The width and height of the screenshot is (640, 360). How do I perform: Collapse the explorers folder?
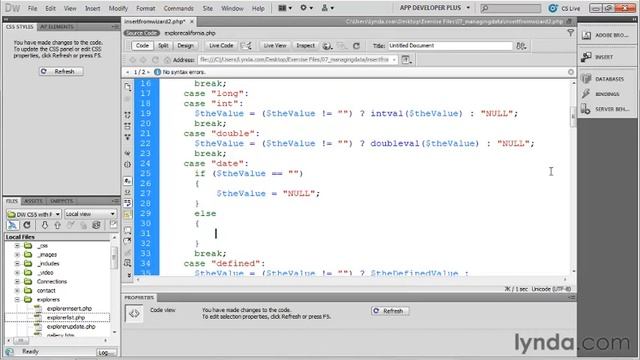pos(17,300)
